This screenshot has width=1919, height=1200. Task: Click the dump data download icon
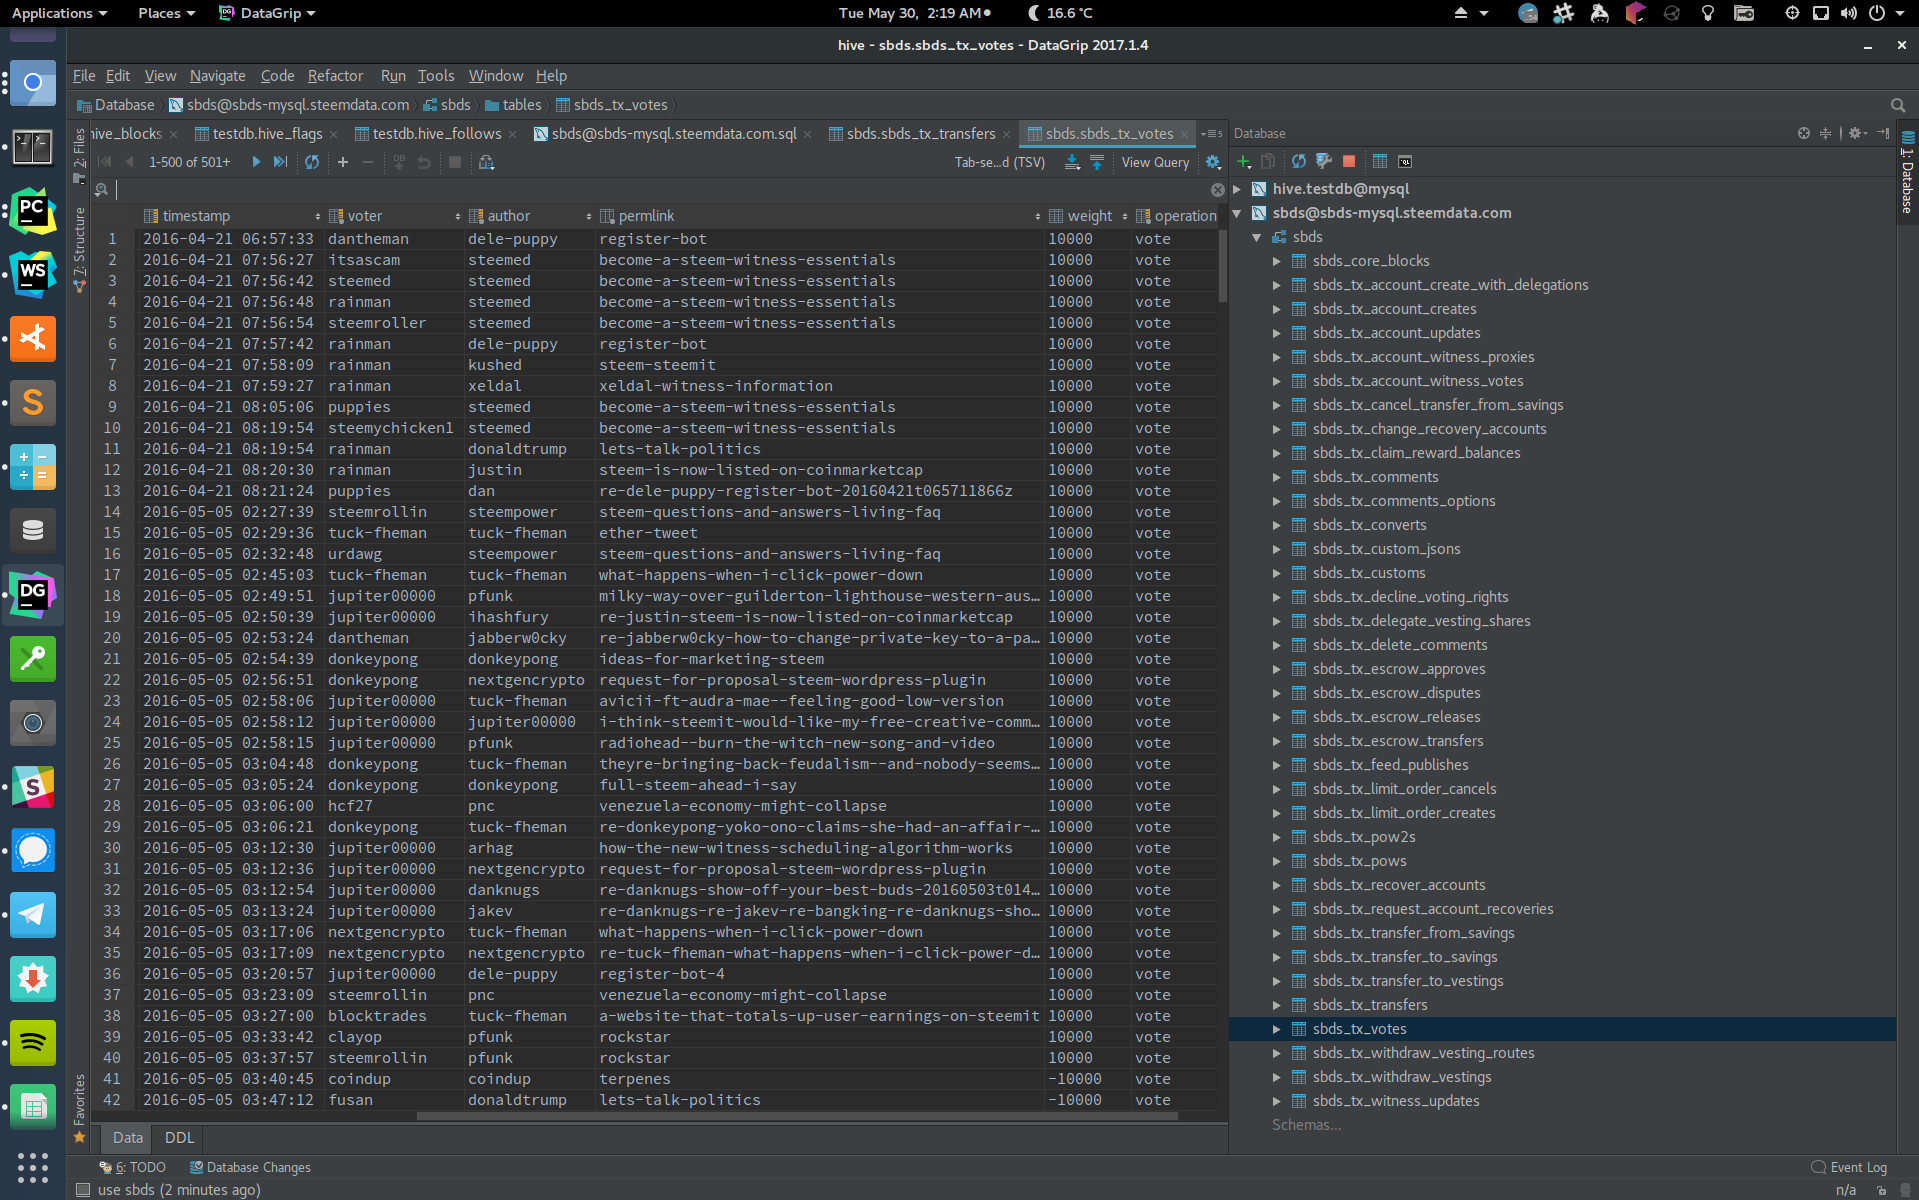point(1072,162)
